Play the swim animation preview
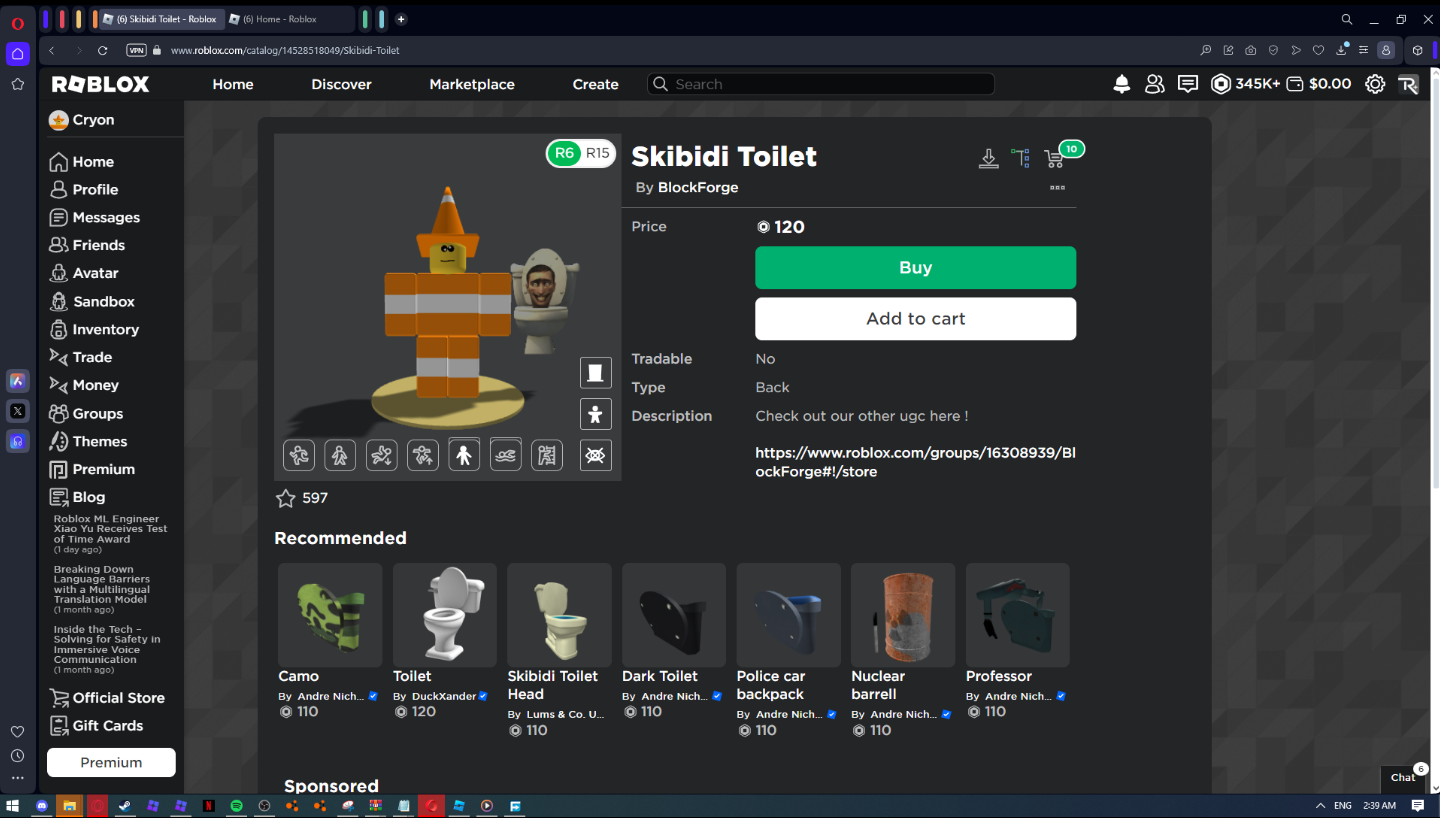Viewport: 1440px width, 818px height. (506, 455)
